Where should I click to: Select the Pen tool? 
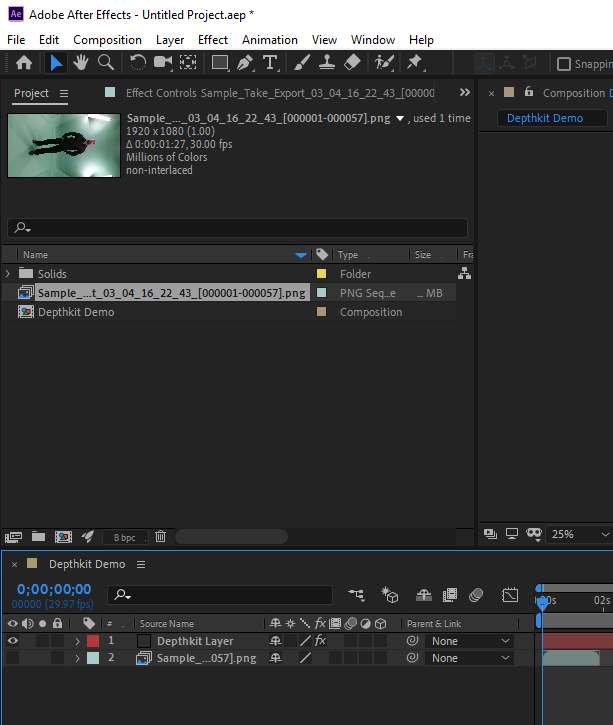point(245,63)
